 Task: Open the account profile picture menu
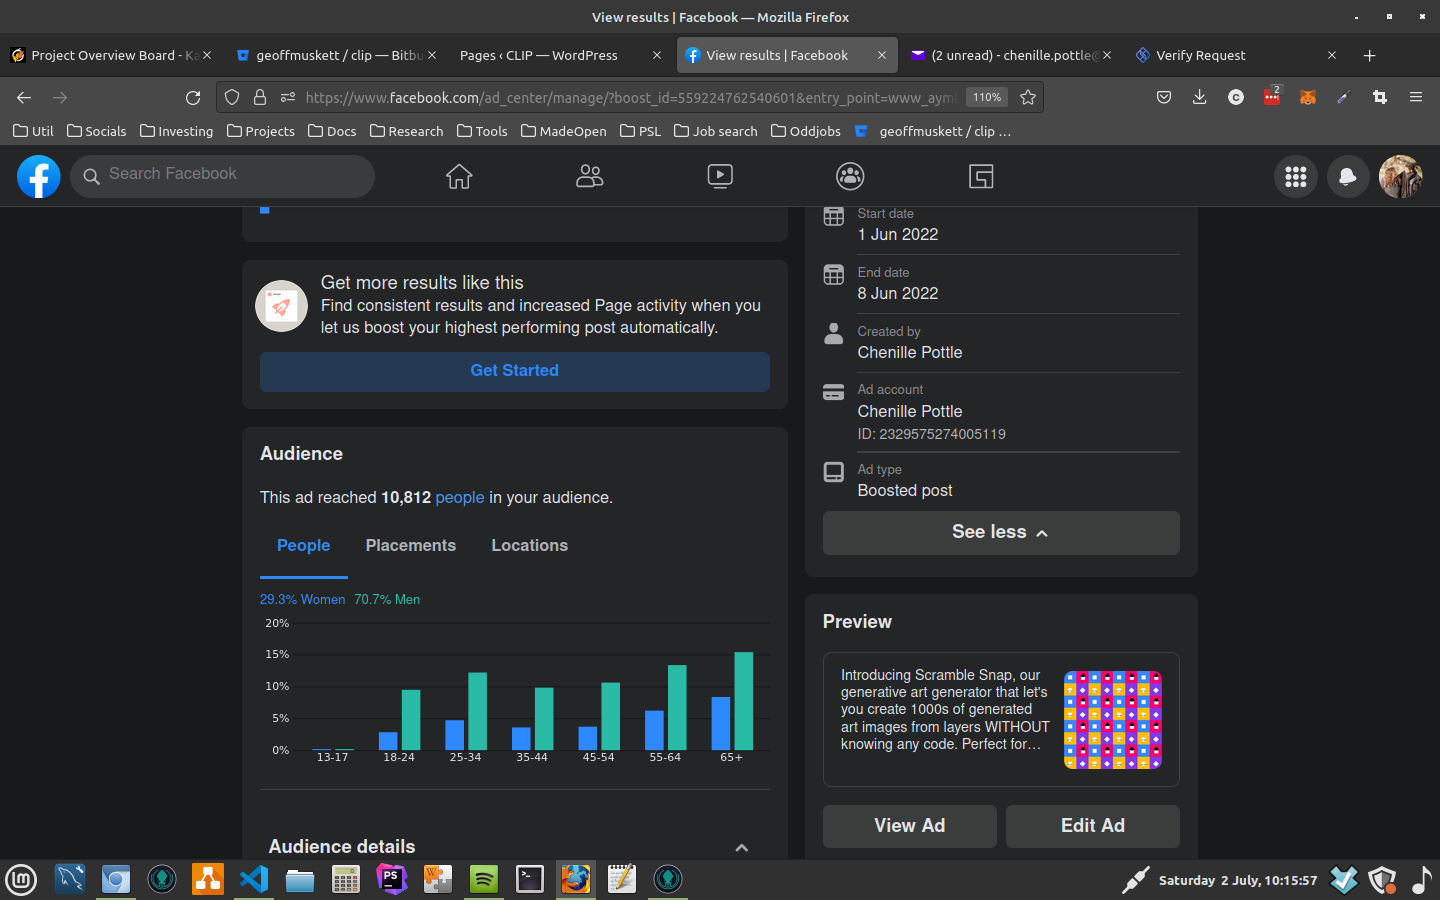[x=1400, y=176]
